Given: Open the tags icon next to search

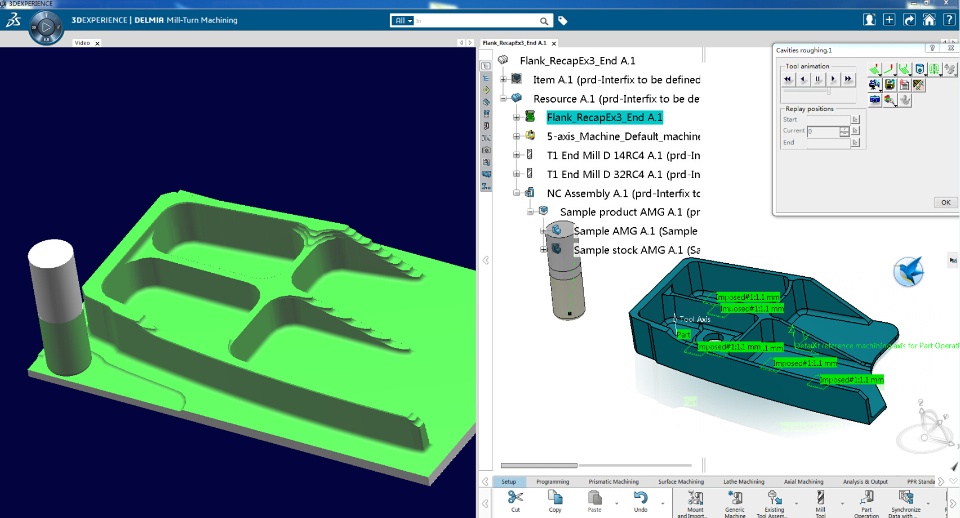Looking at the screenshot, I should (563, 21).
